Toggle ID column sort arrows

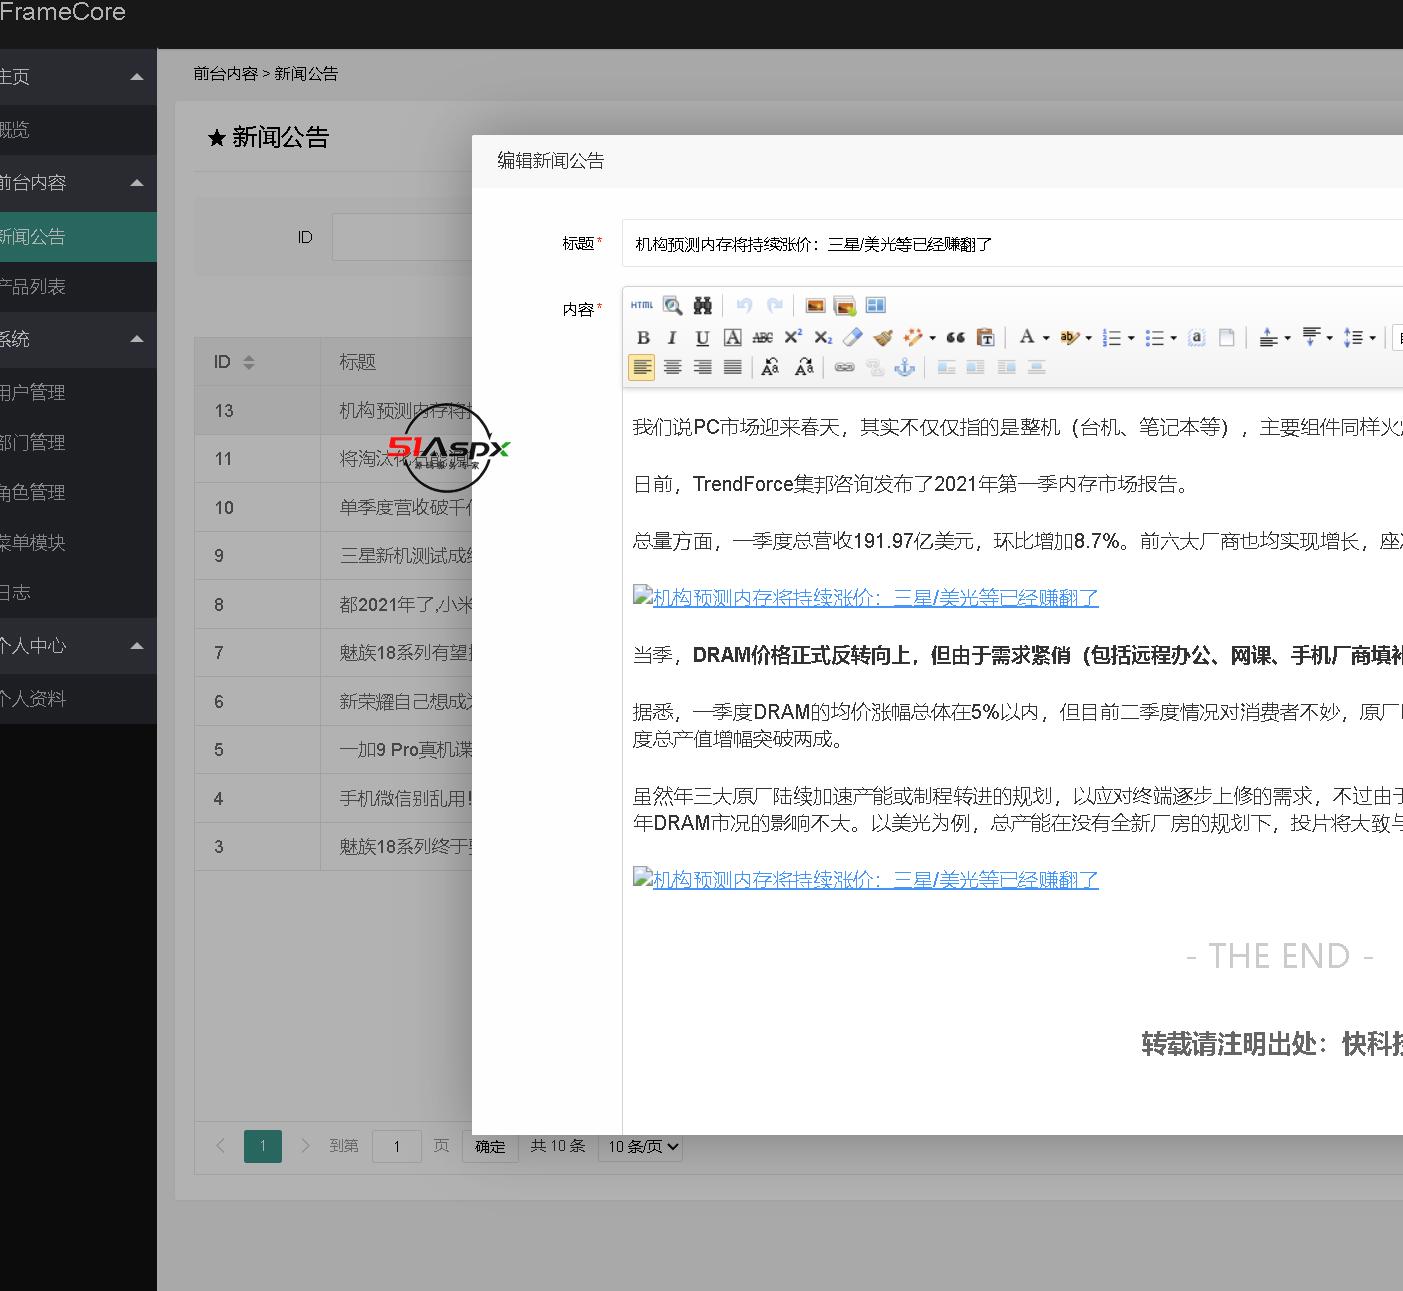(249, 362)
